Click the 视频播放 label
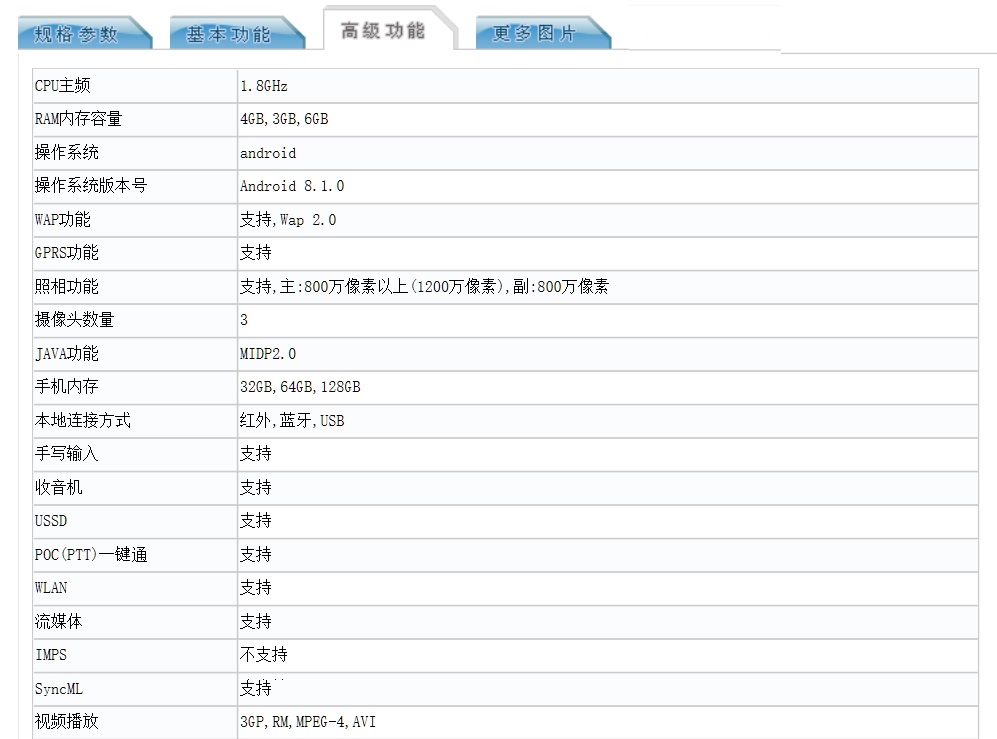Image resolution: width=997 pixels, height=739 pixels. point(67,721)
